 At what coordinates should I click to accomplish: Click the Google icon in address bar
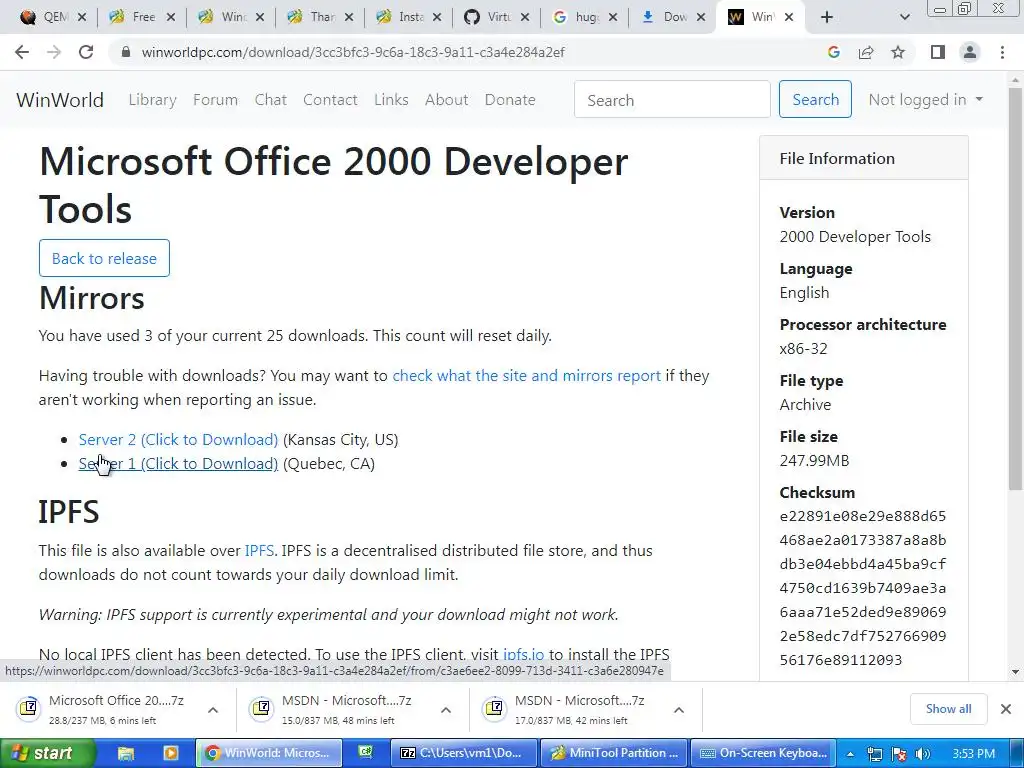point(833,52)
